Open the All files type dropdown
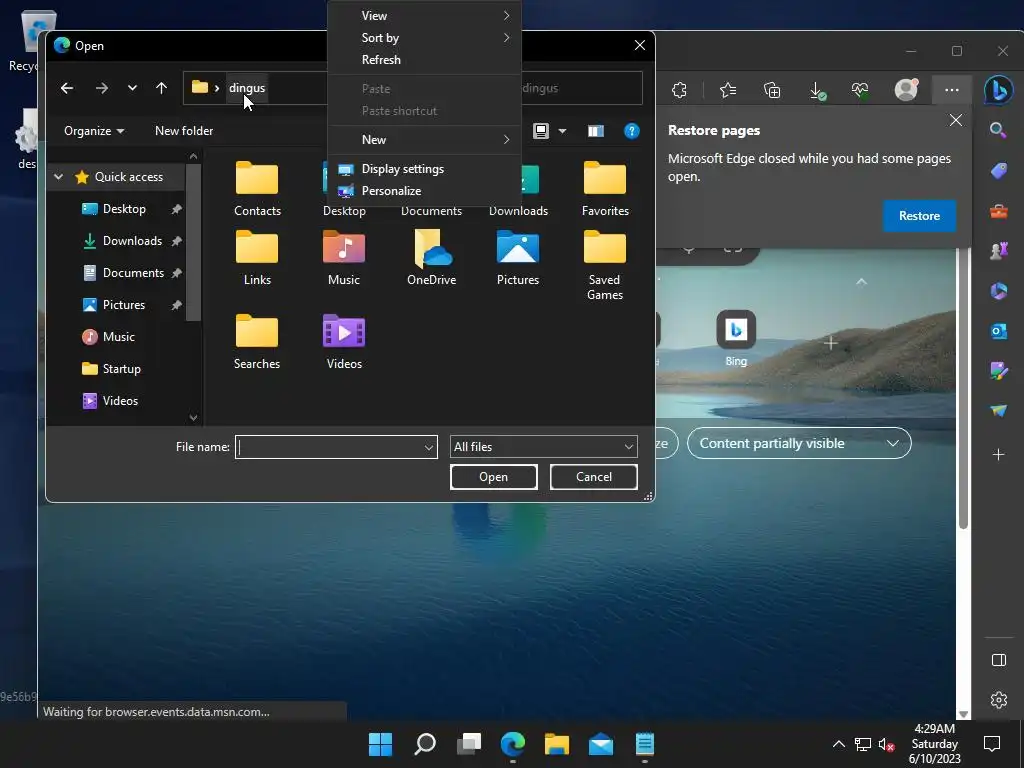This screenshot has width=1024, height=768. coord(543,447)
